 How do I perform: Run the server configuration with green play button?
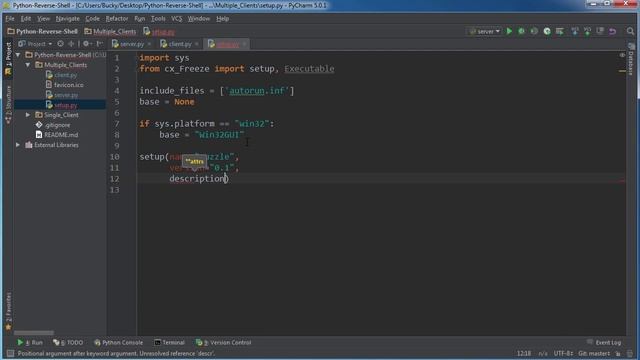[509, 31]
